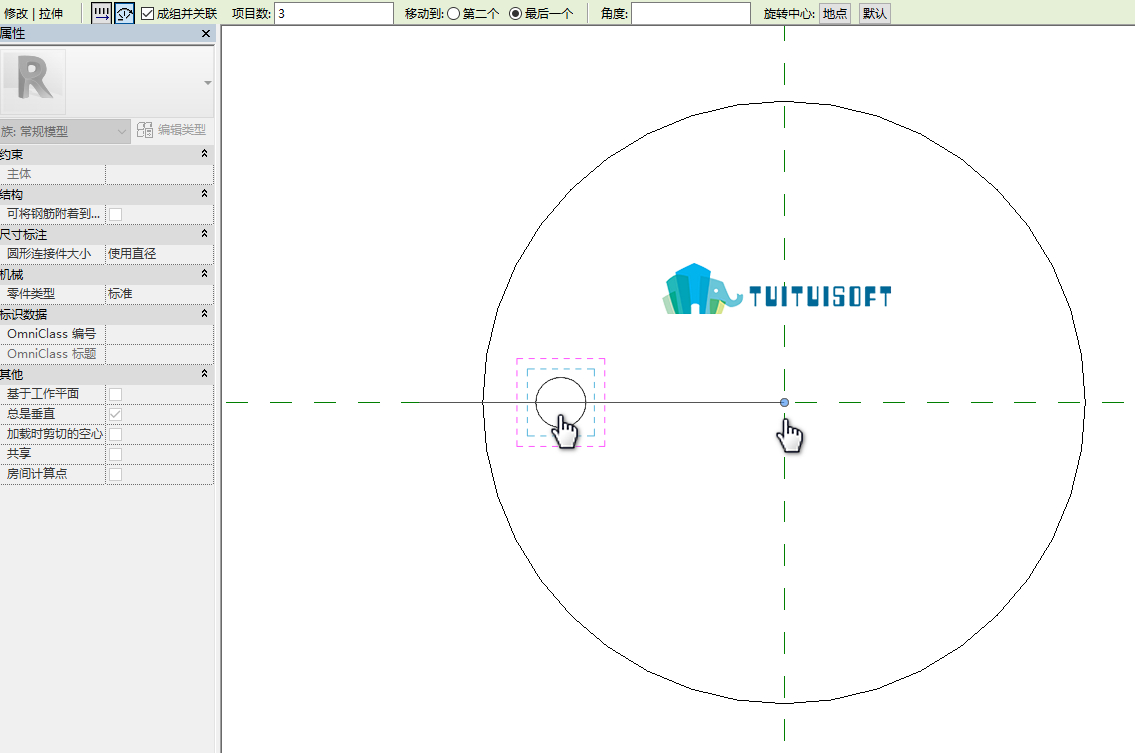Enable the 共享 checkbox

[115, 454]
